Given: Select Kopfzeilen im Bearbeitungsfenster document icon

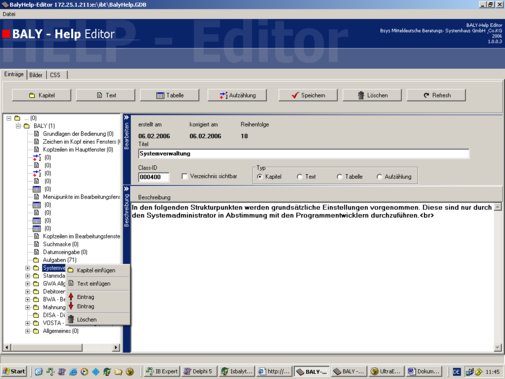Looking at the screenshot, I should click(37, 236).
